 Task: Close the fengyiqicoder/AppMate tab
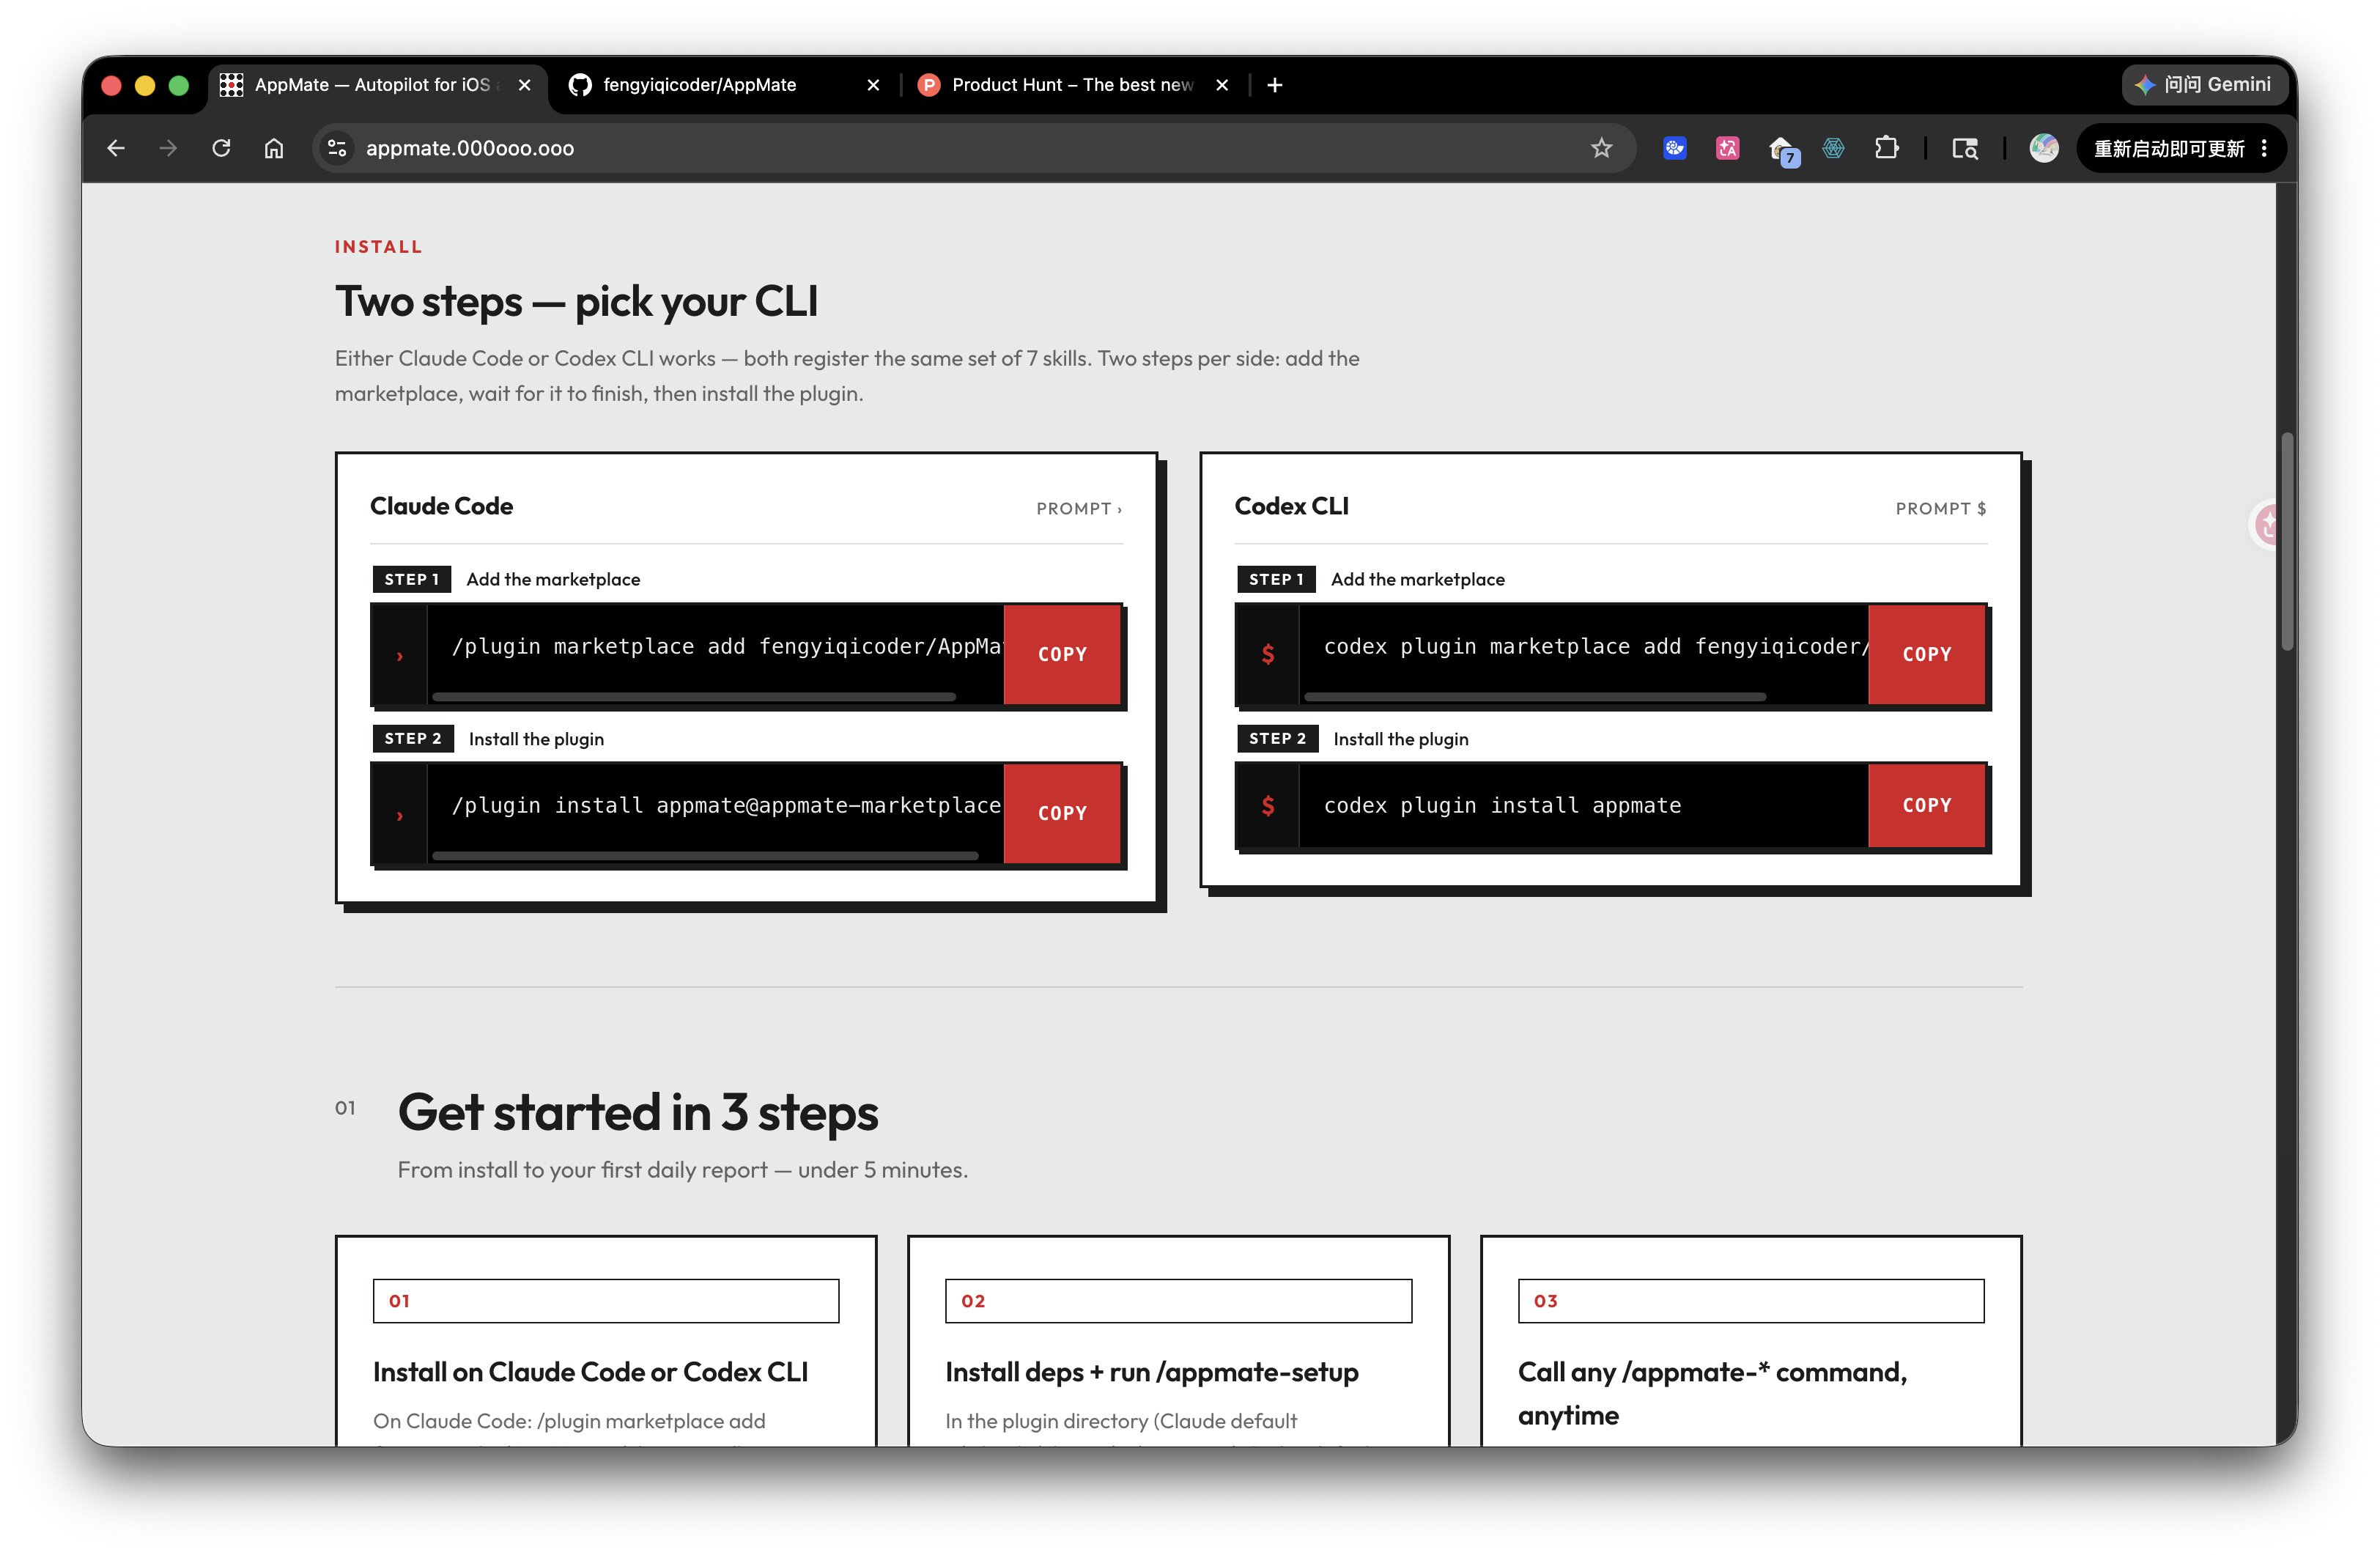click(873, 85)
